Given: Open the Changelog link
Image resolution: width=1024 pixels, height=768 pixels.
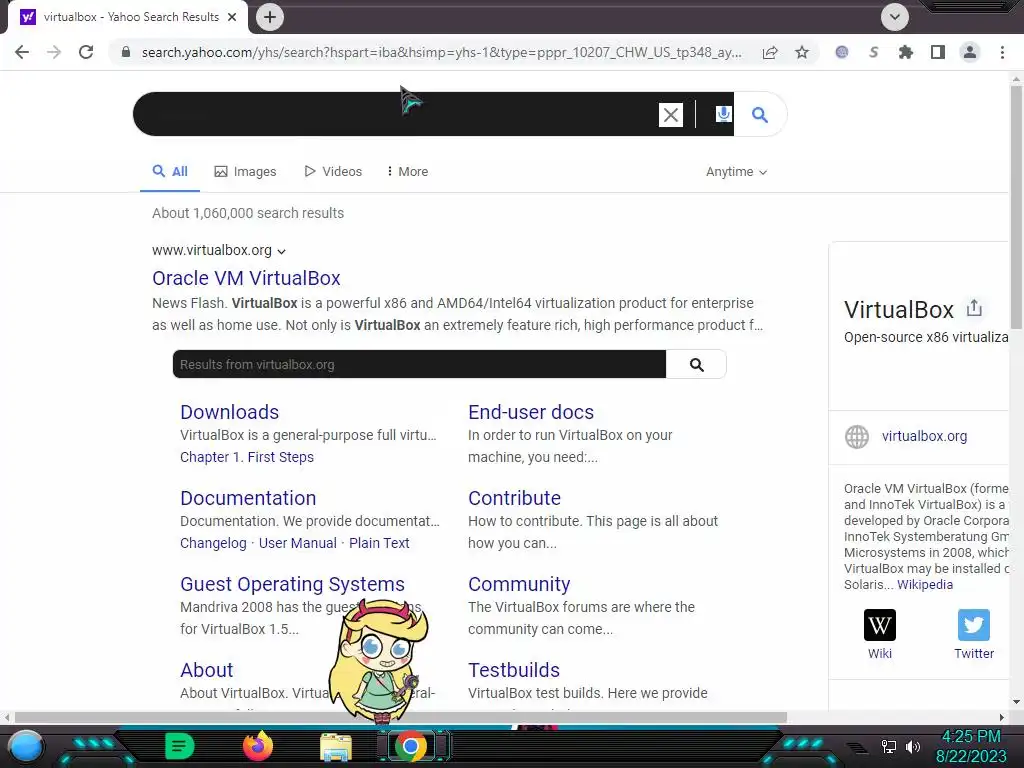Looking at the screenshot, I should point(214,543).
